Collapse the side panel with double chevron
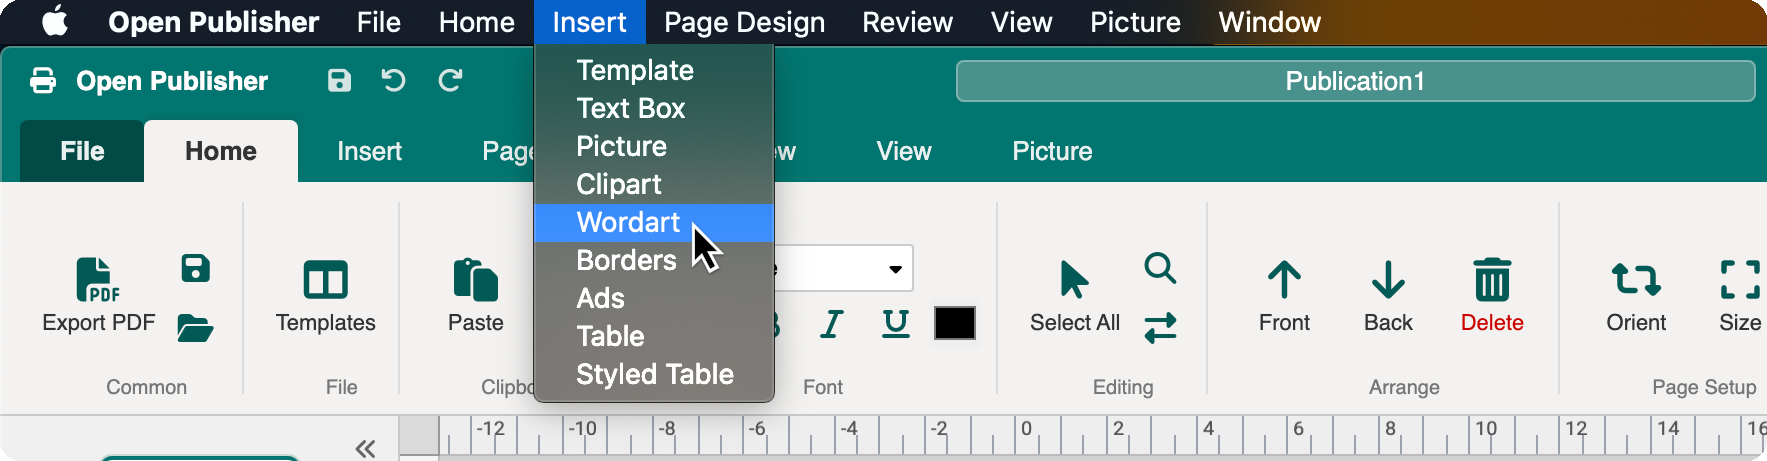 365,449
